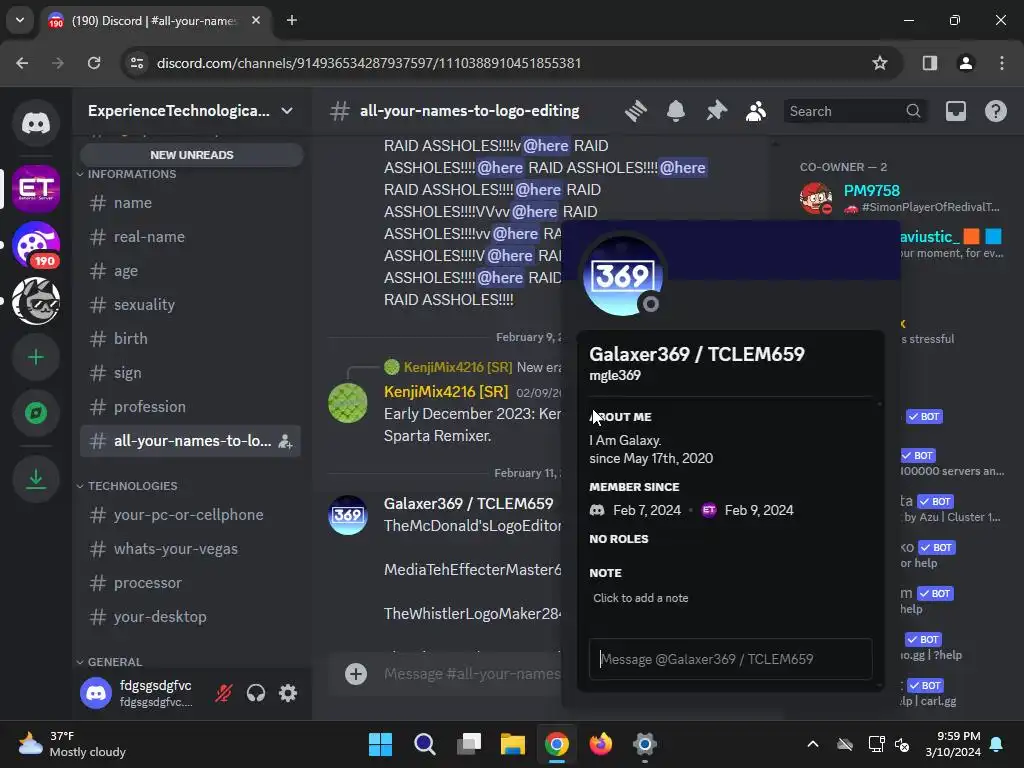Open the #name channel

pyautogui.click(x=190, y=203)
